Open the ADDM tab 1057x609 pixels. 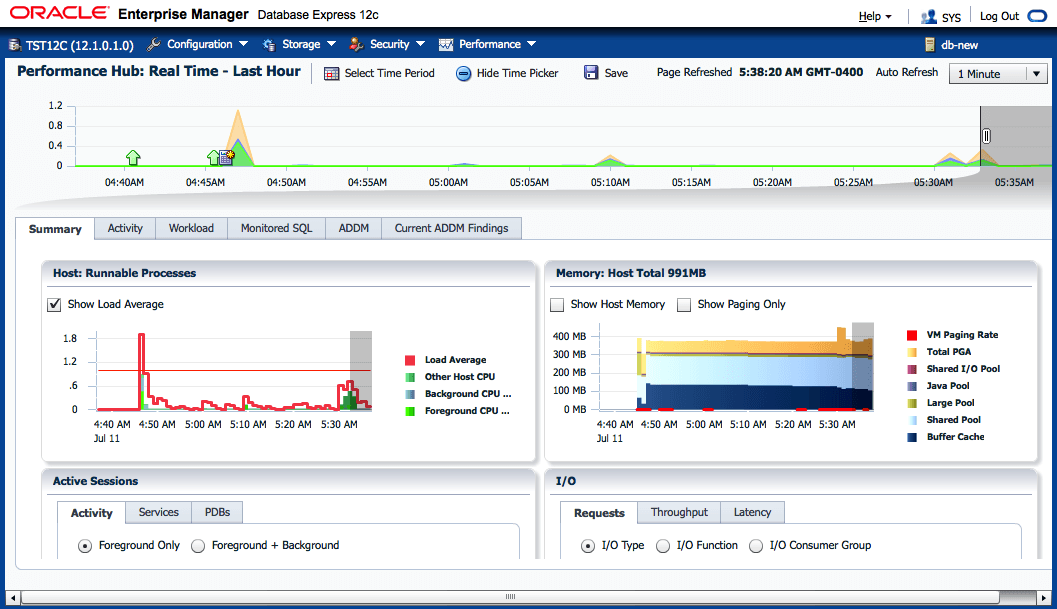354,228
